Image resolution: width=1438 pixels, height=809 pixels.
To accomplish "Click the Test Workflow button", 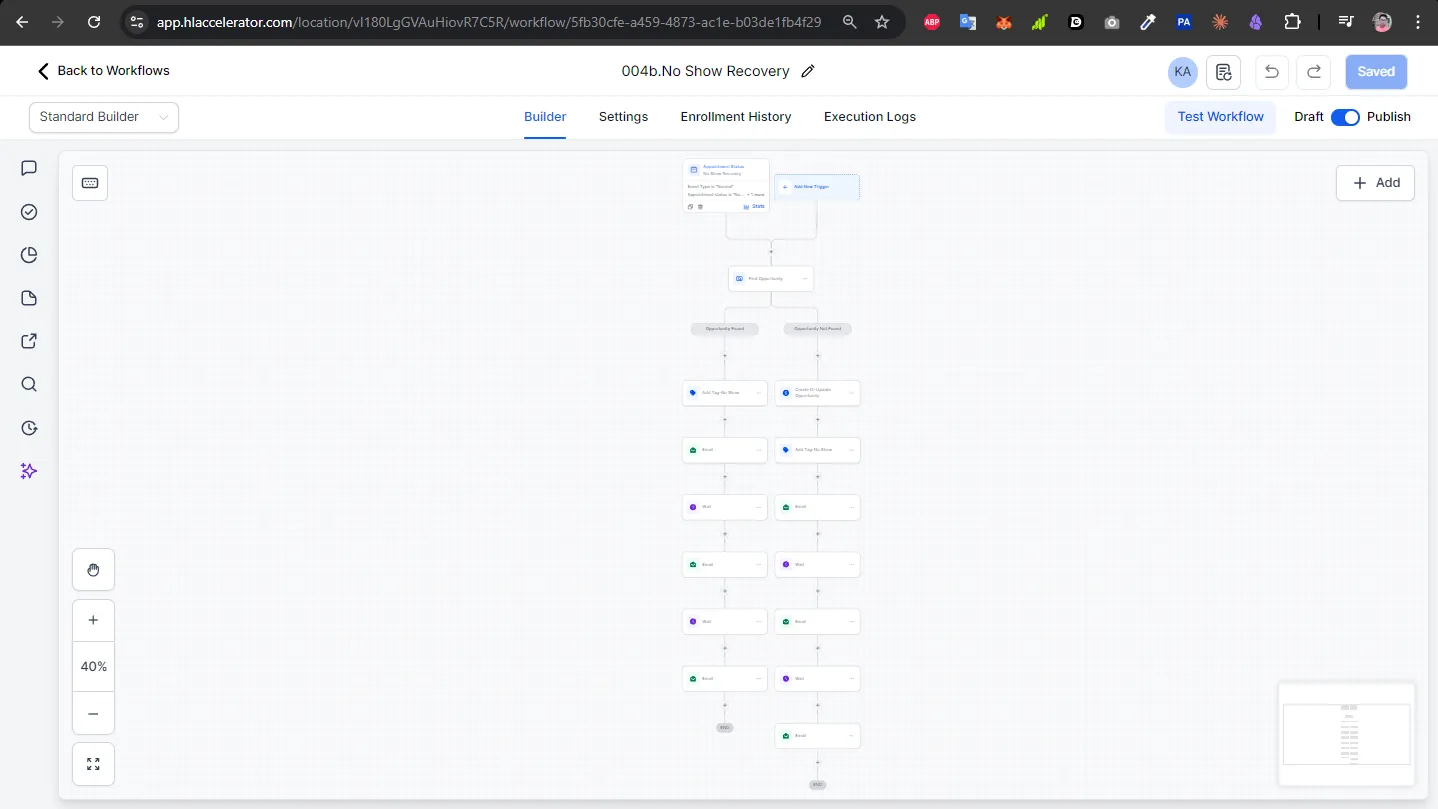I will click(x=1220, y=117).
